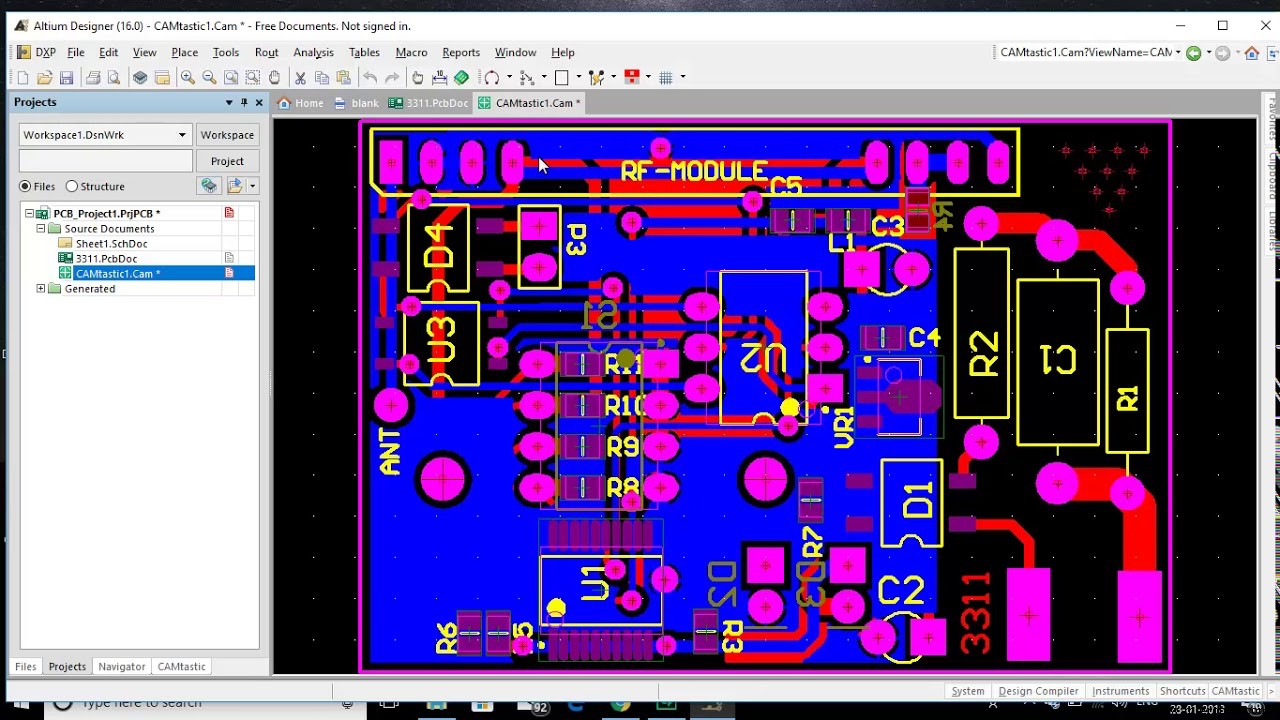
Task: Select the Zoom In tool on the toolbar
Action: click(x=188, y=77)
